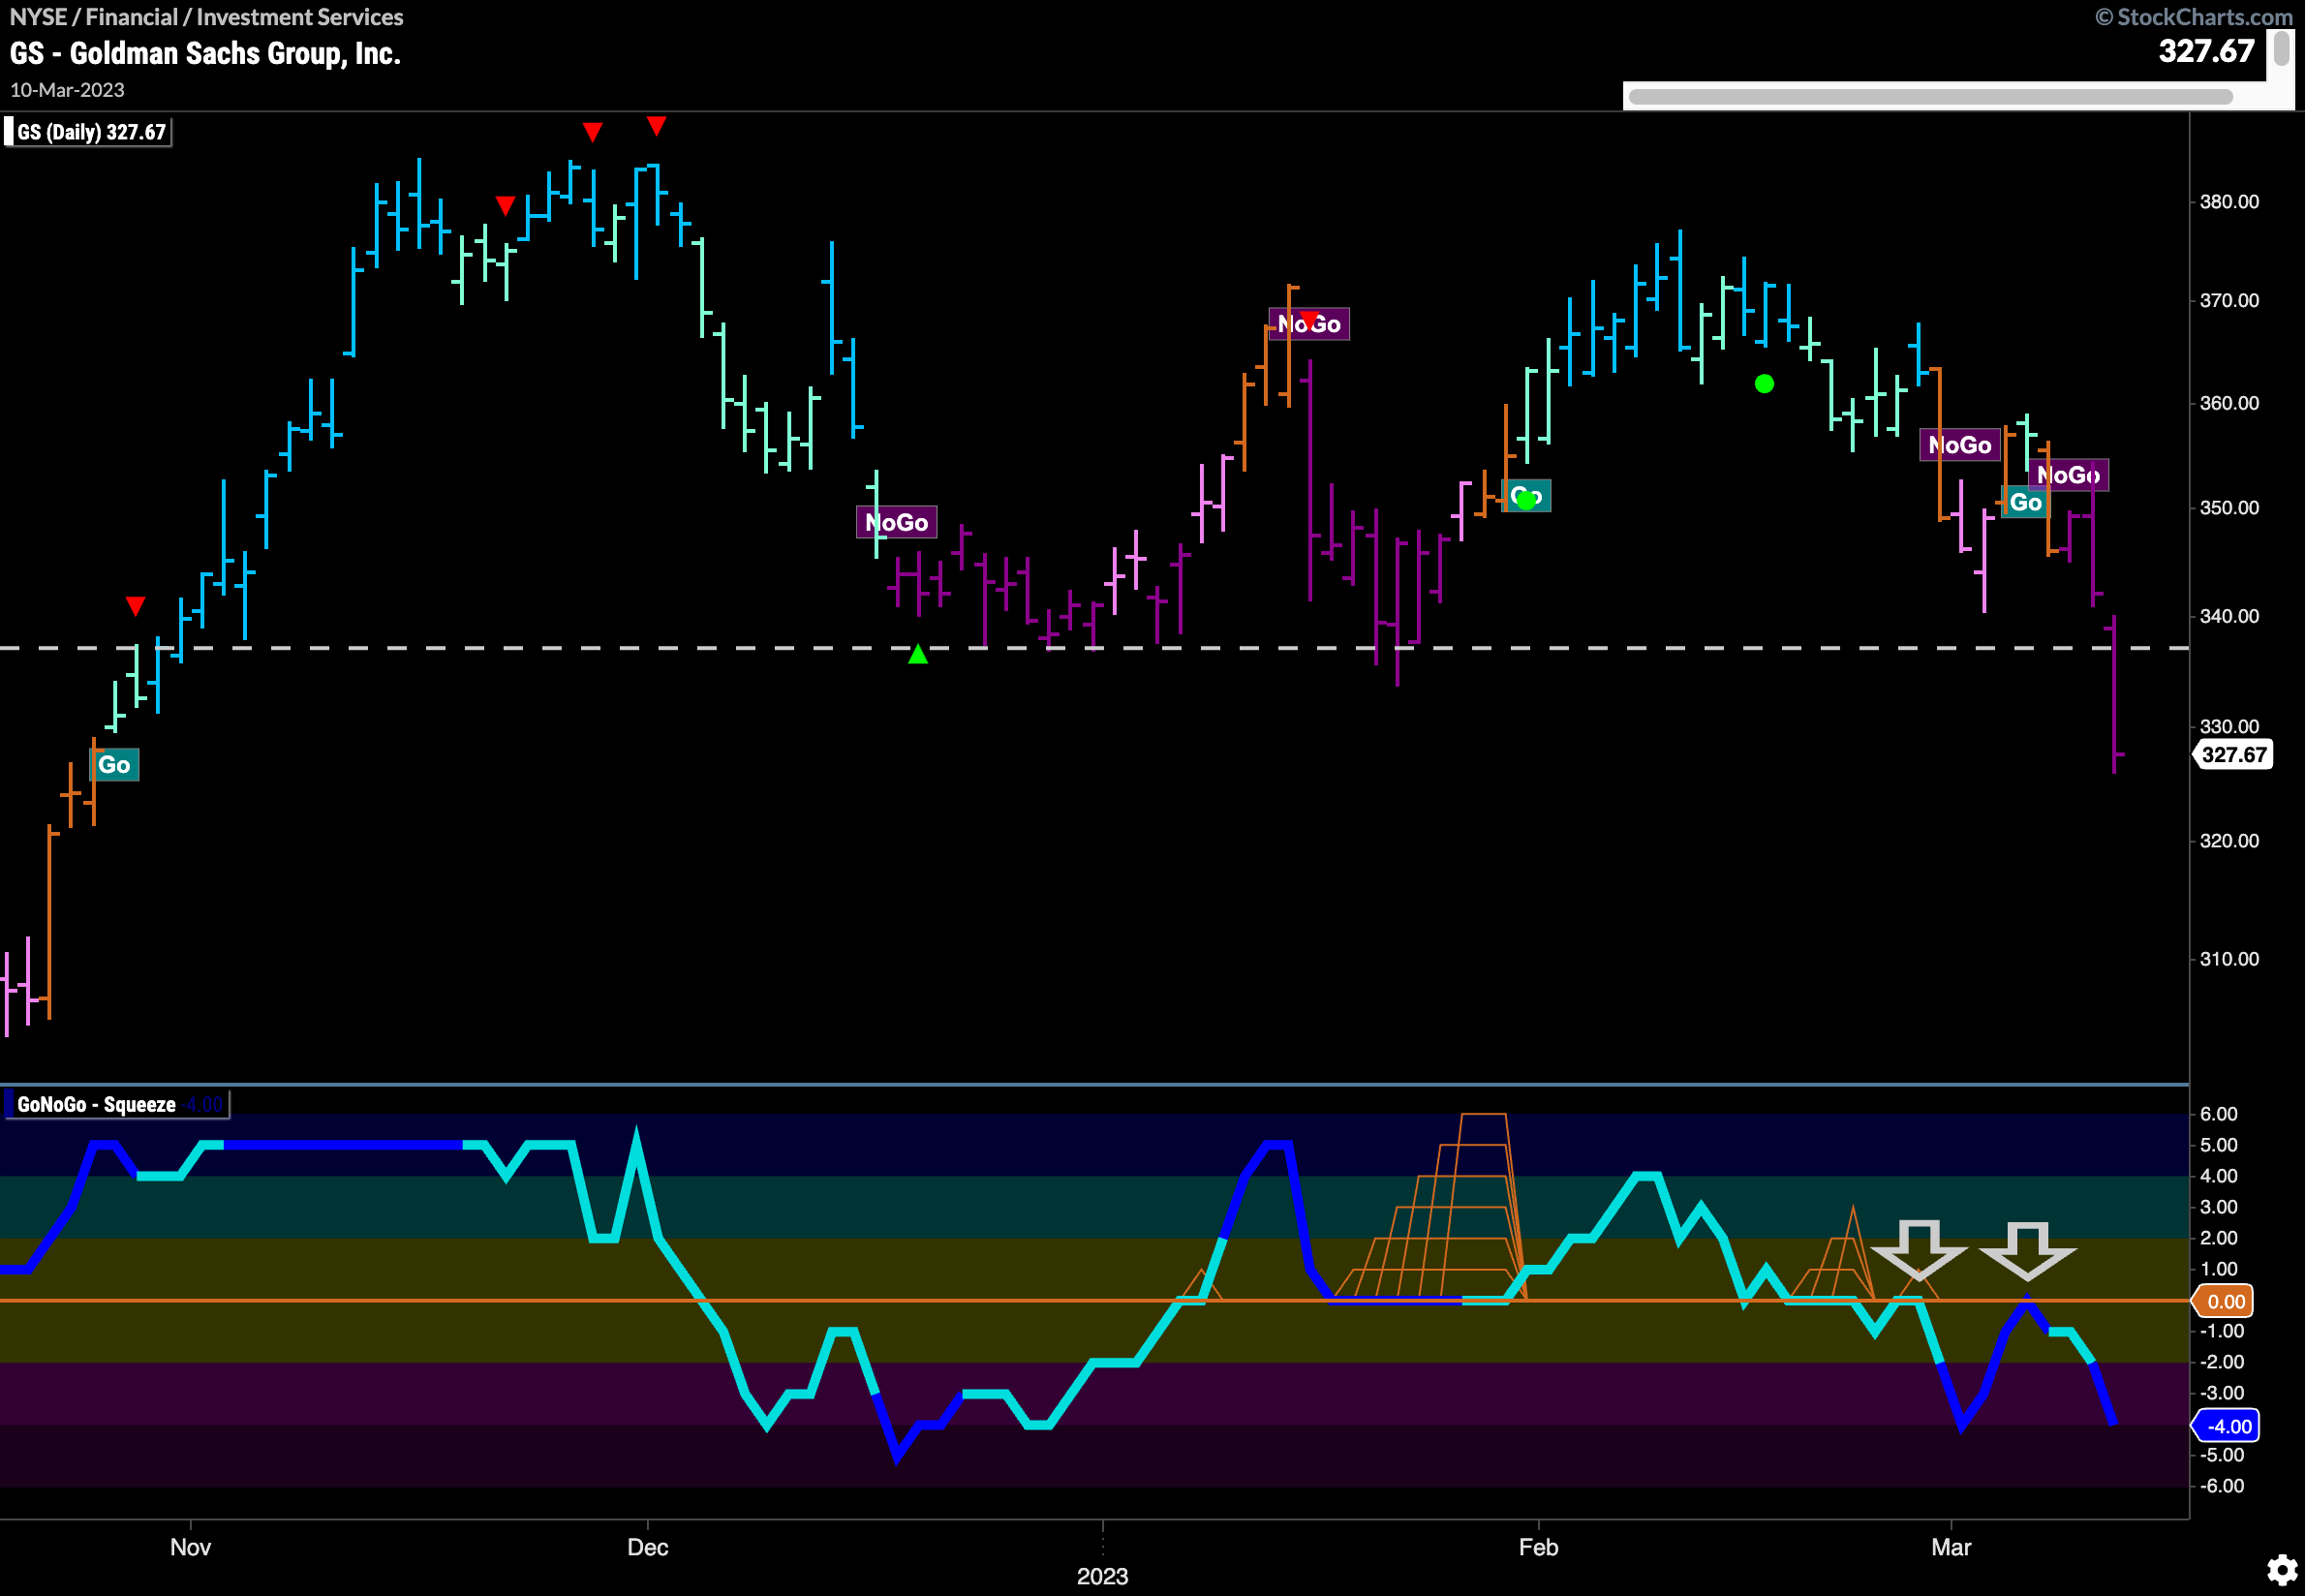
Task: Click the chart title GS - Goldman Sachs Group, Inc.
Action: coord(206,53)
